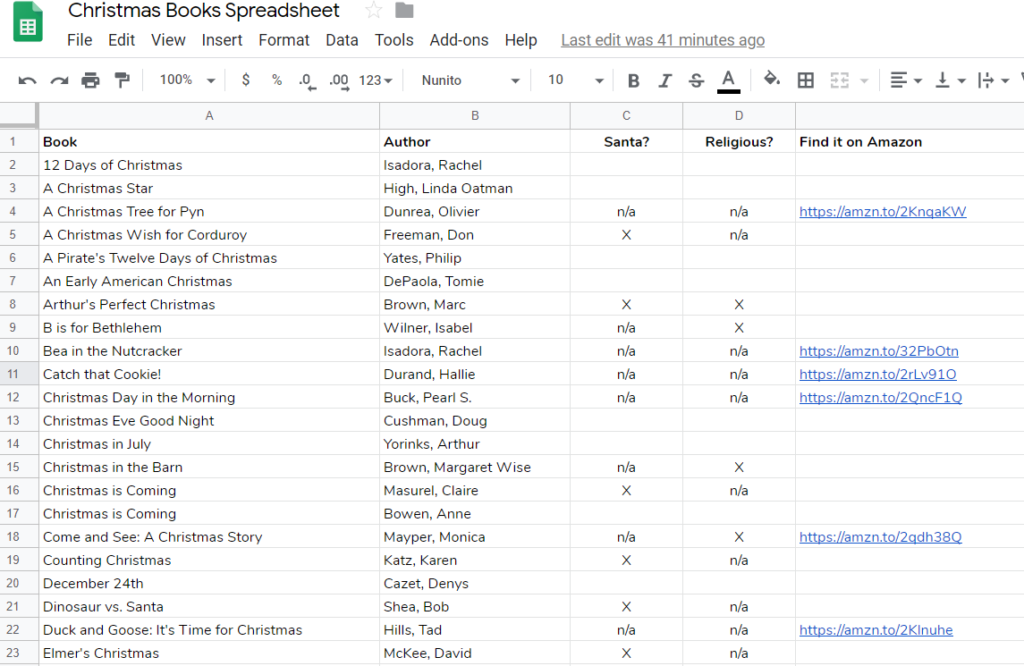Open the Borders tool
Screen dimensions: 1024x666
tap(805, 80)
